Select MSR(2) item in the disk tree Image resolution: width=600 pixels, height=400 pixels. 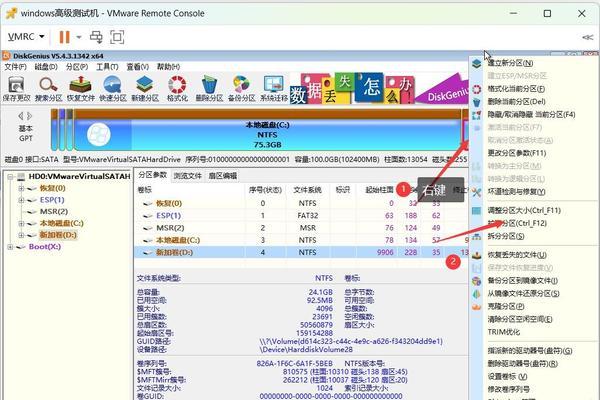(54, 212)
